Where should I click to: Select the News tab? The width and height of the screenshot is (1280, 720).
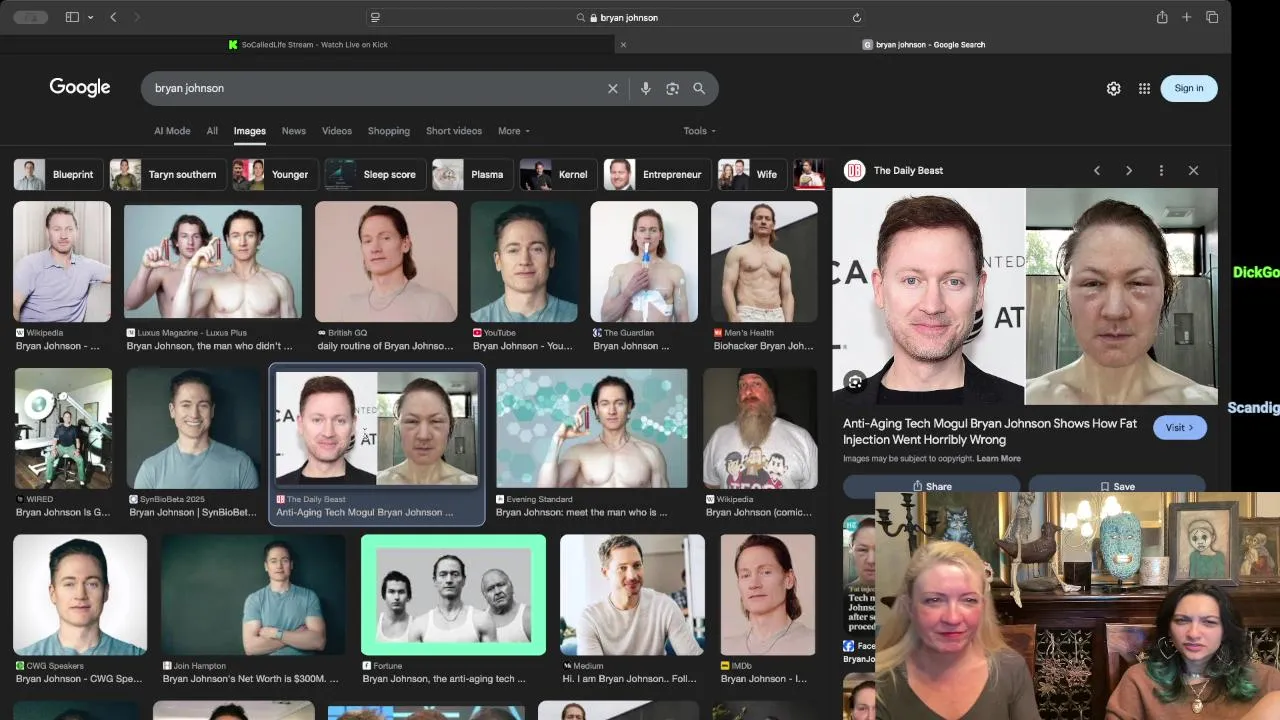[x=294, y=131]
